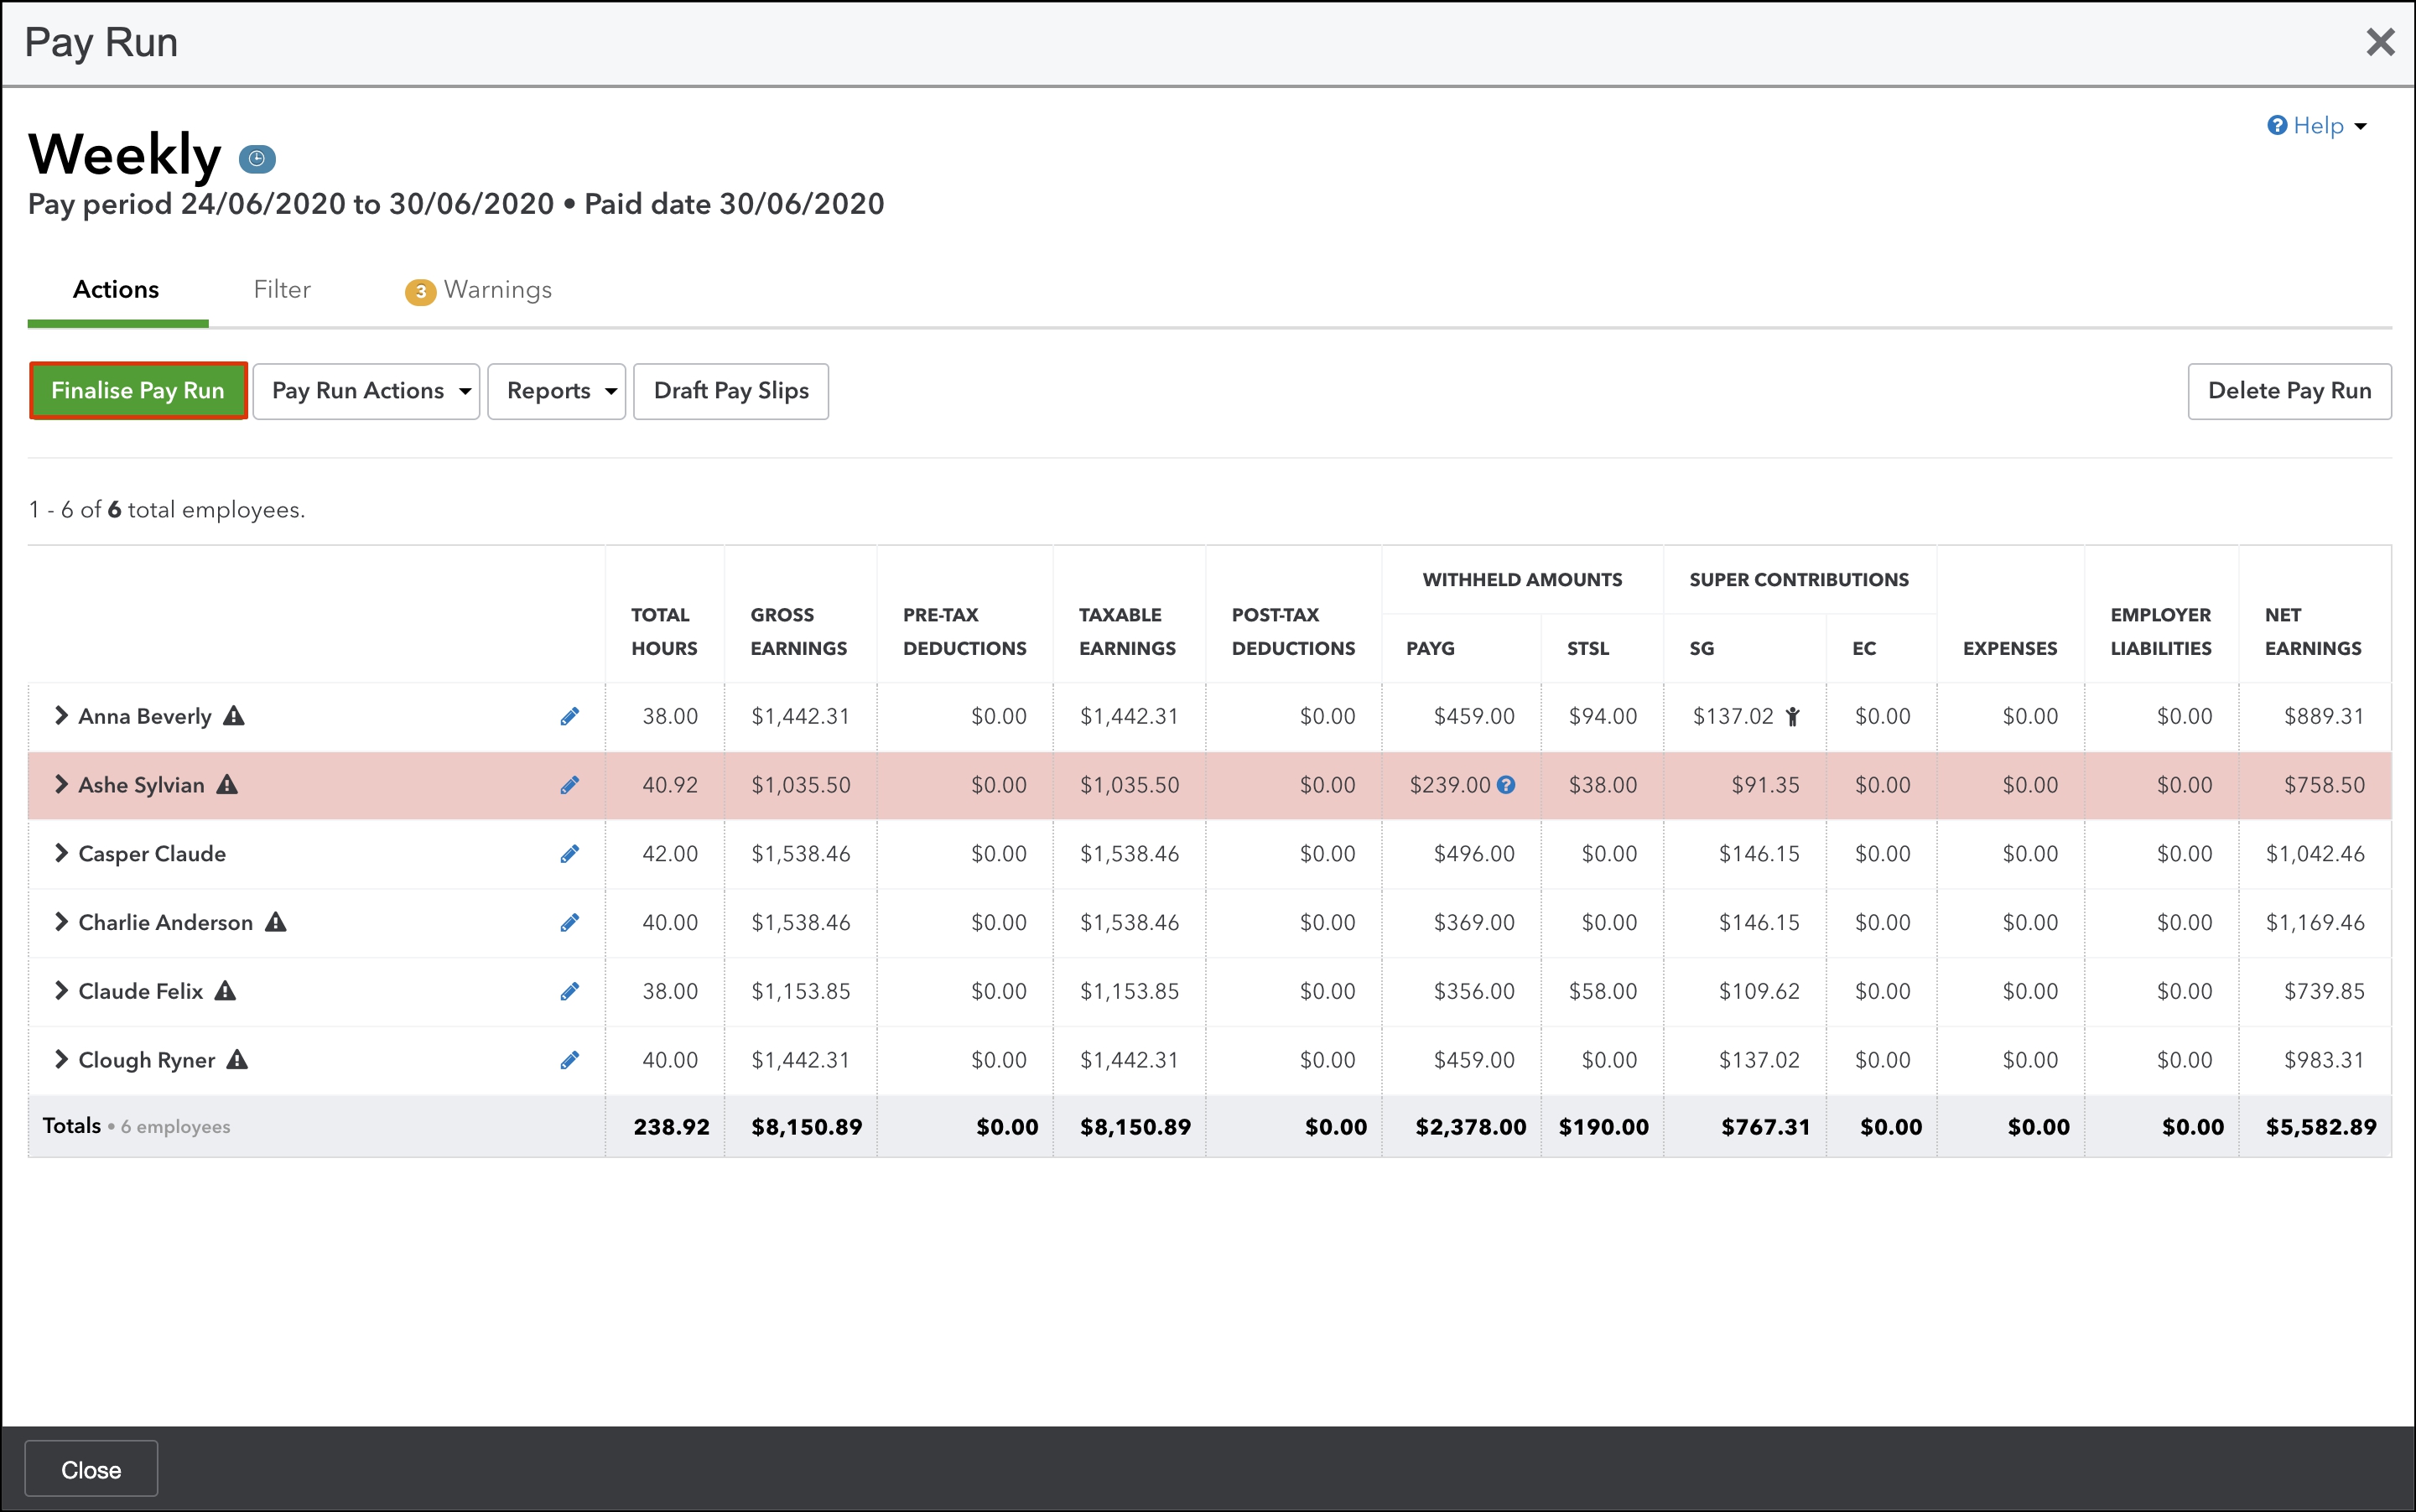Click the Finalise Pay Run button

(138, 391)
